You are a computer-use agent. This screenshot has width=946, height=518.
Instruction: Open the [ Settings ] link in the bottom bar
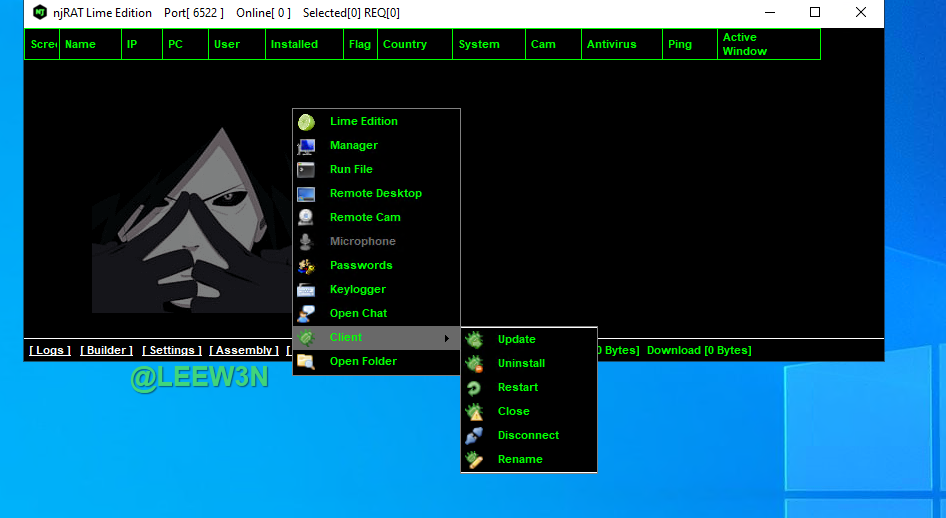[171, 350]
